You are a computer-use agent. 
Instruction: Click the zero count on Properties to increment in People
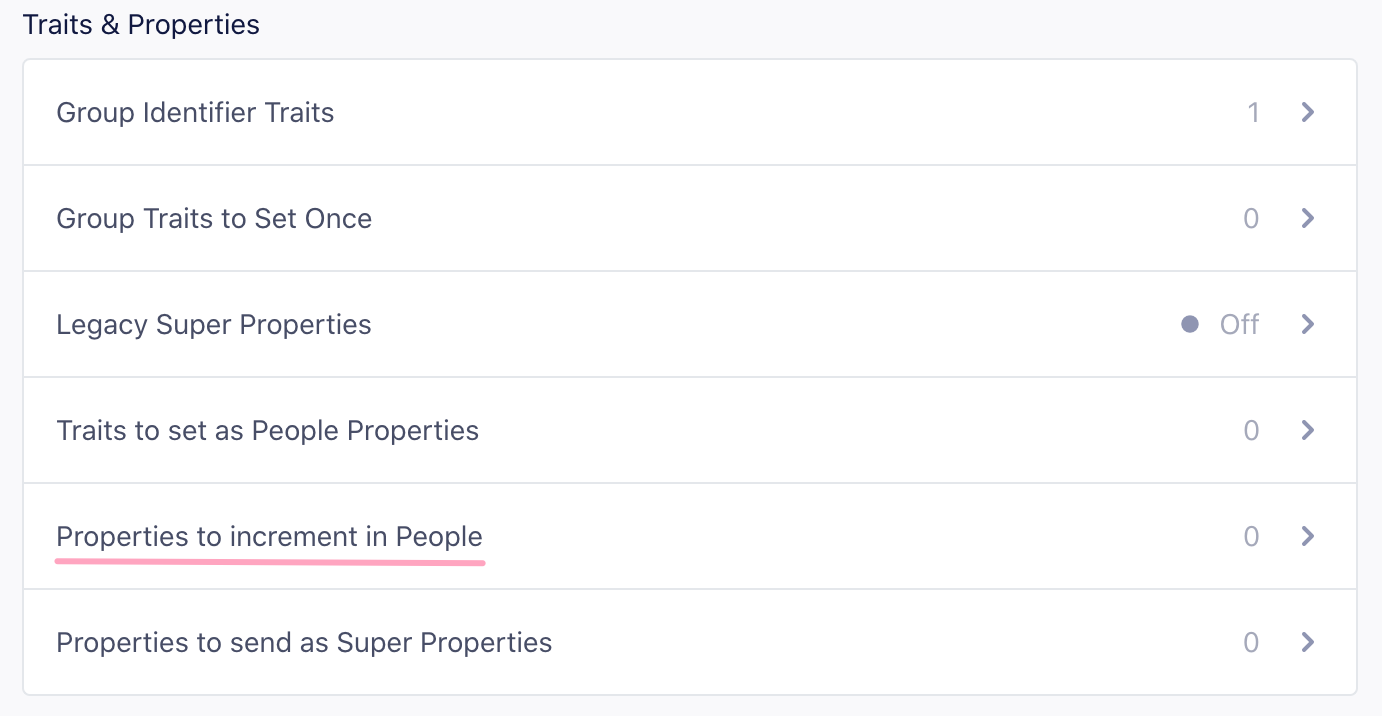pos(1251,536)
